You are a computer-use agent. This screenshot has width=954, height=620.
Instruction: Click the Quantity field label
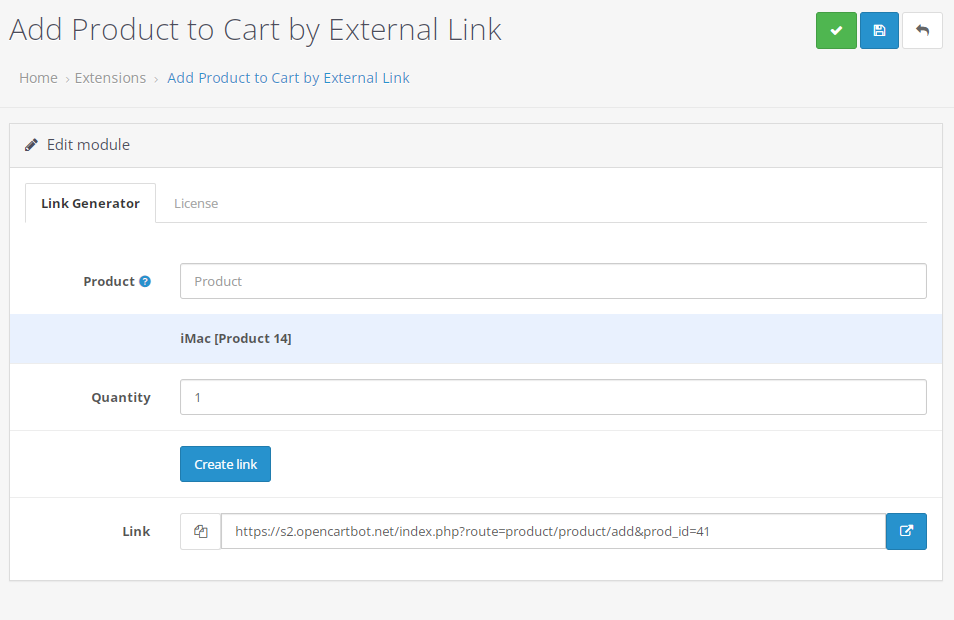coord(121,398)
